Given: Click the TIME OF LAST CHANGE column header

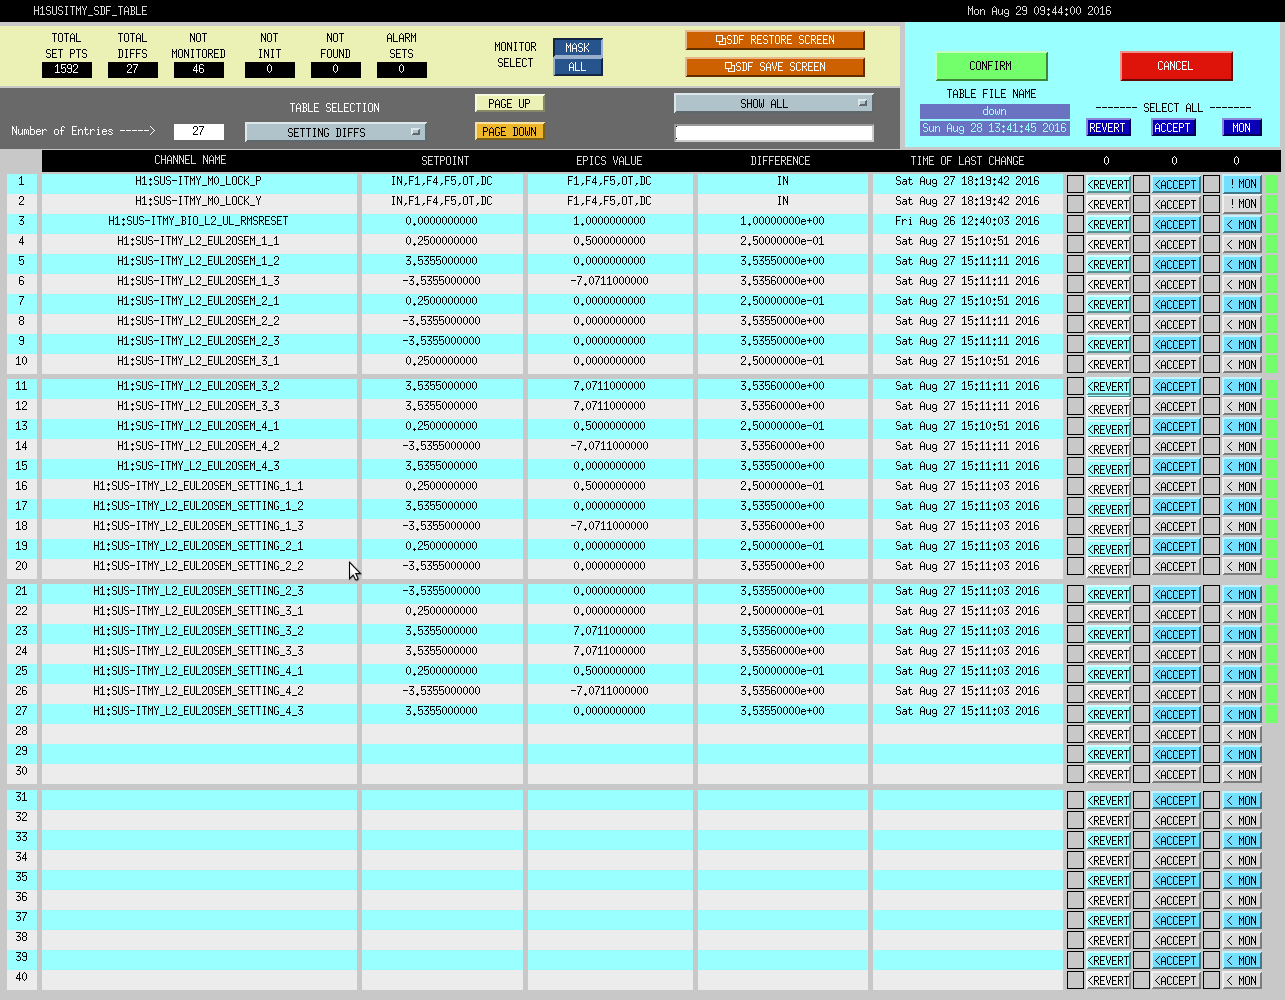Looking at the screenshot, I should [967, 160].
